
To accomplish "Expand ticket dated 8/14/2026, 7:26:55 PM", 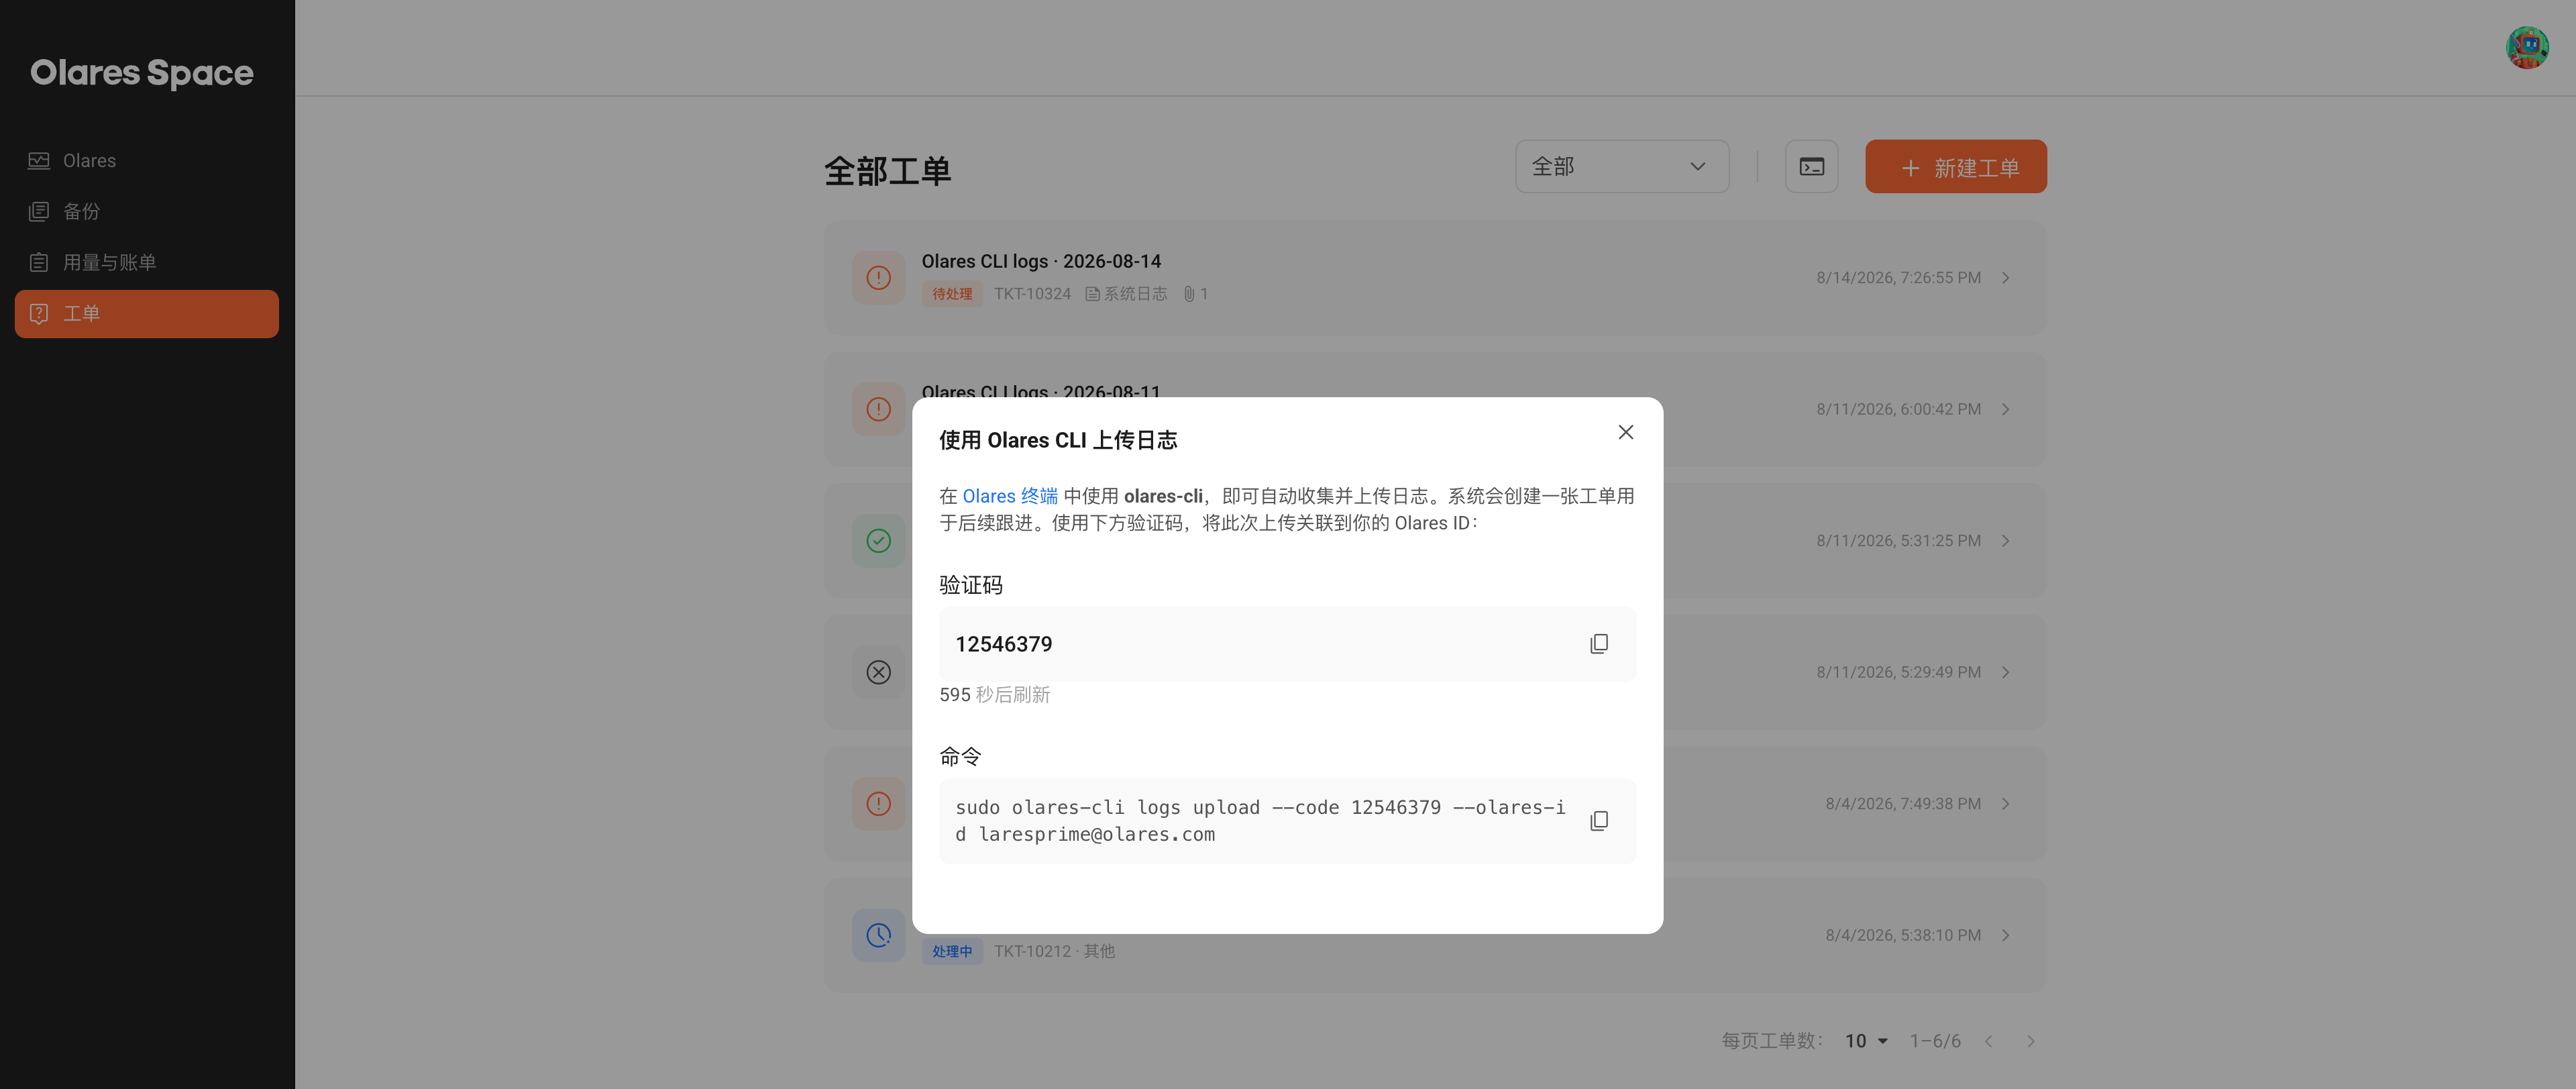I will 2006,278.
